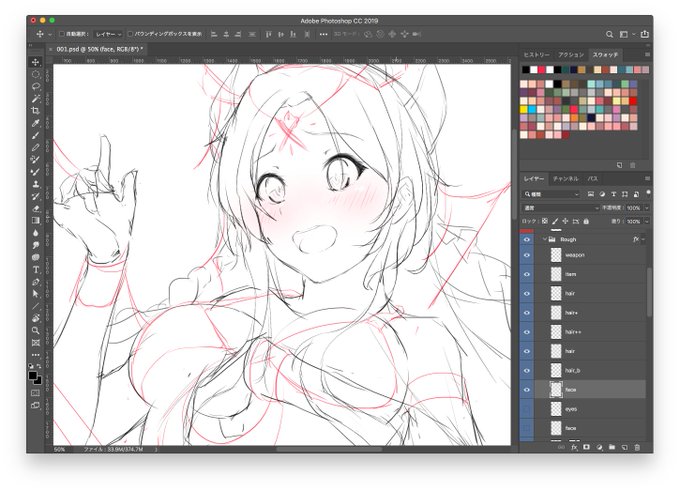Open the Layers panel options menu

647,178
